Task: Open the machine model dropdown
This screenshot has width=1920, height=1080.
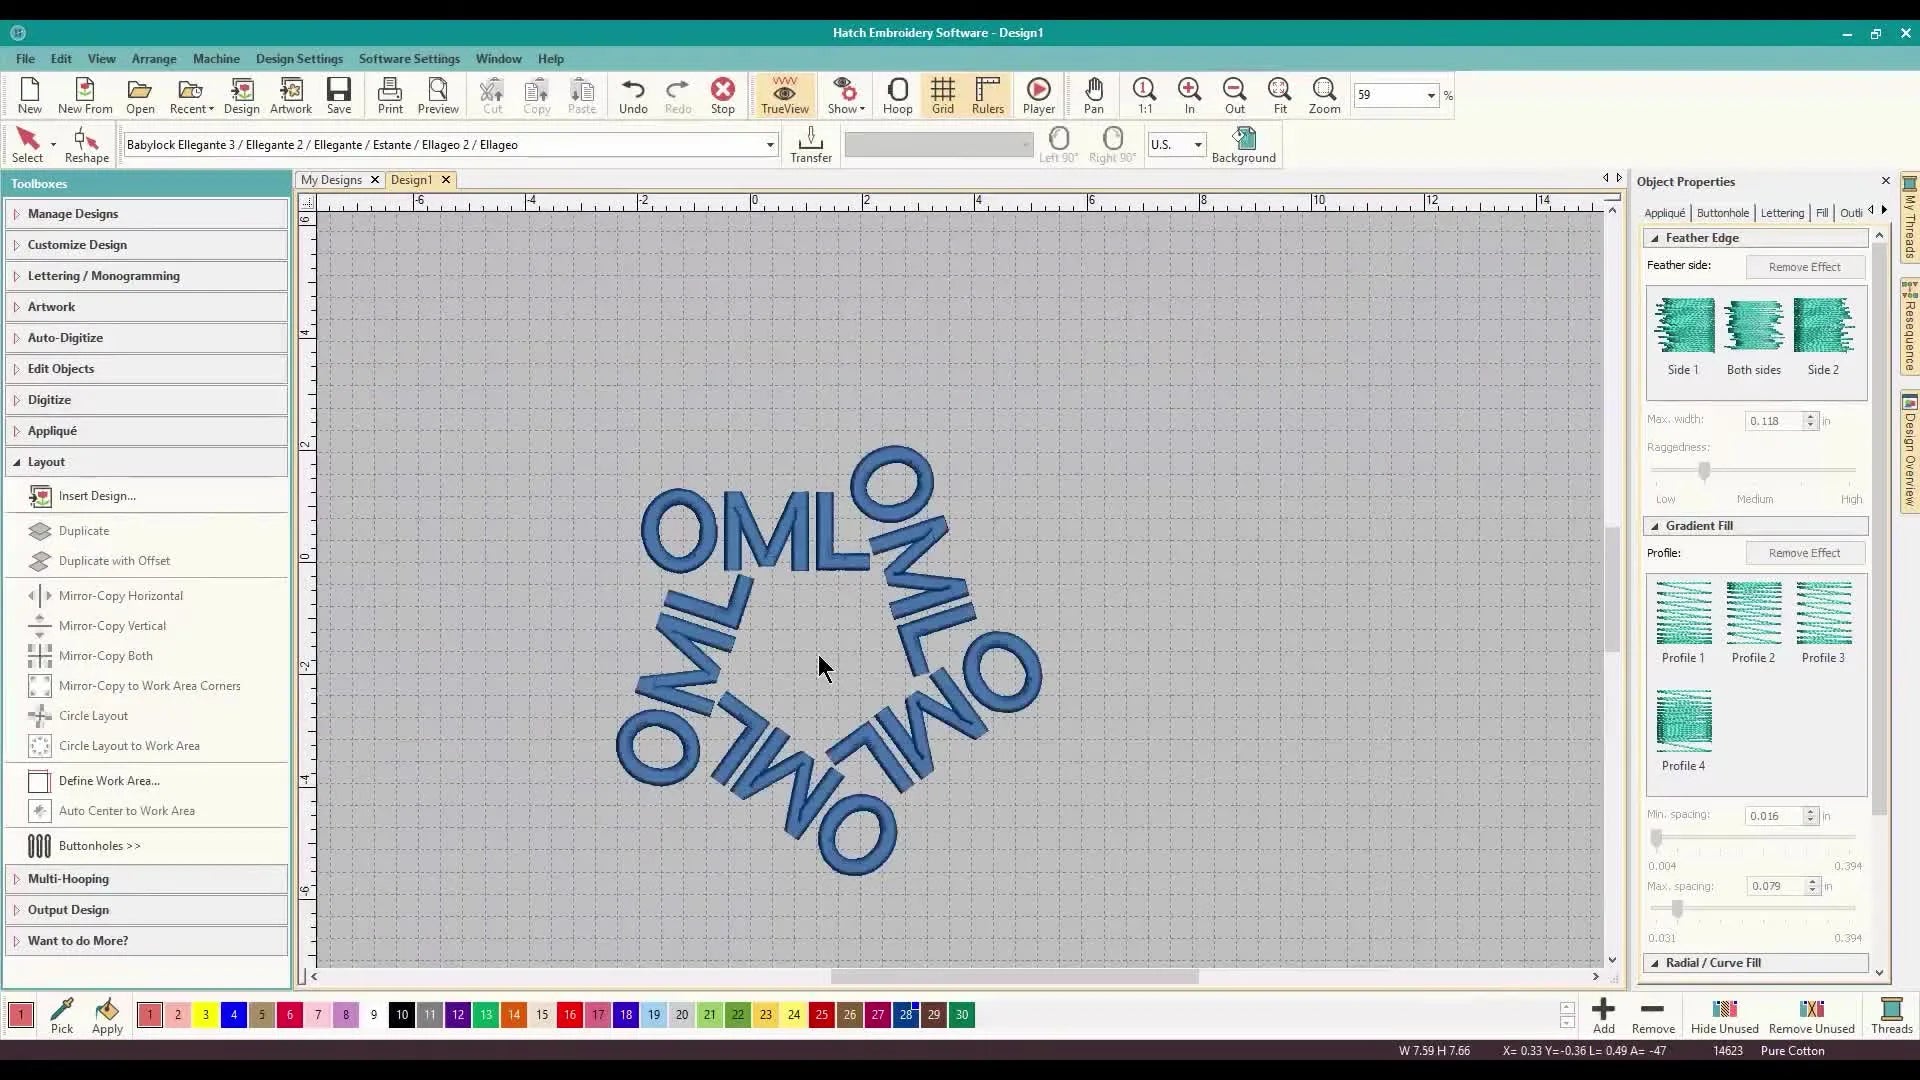Action: [769, 145]
